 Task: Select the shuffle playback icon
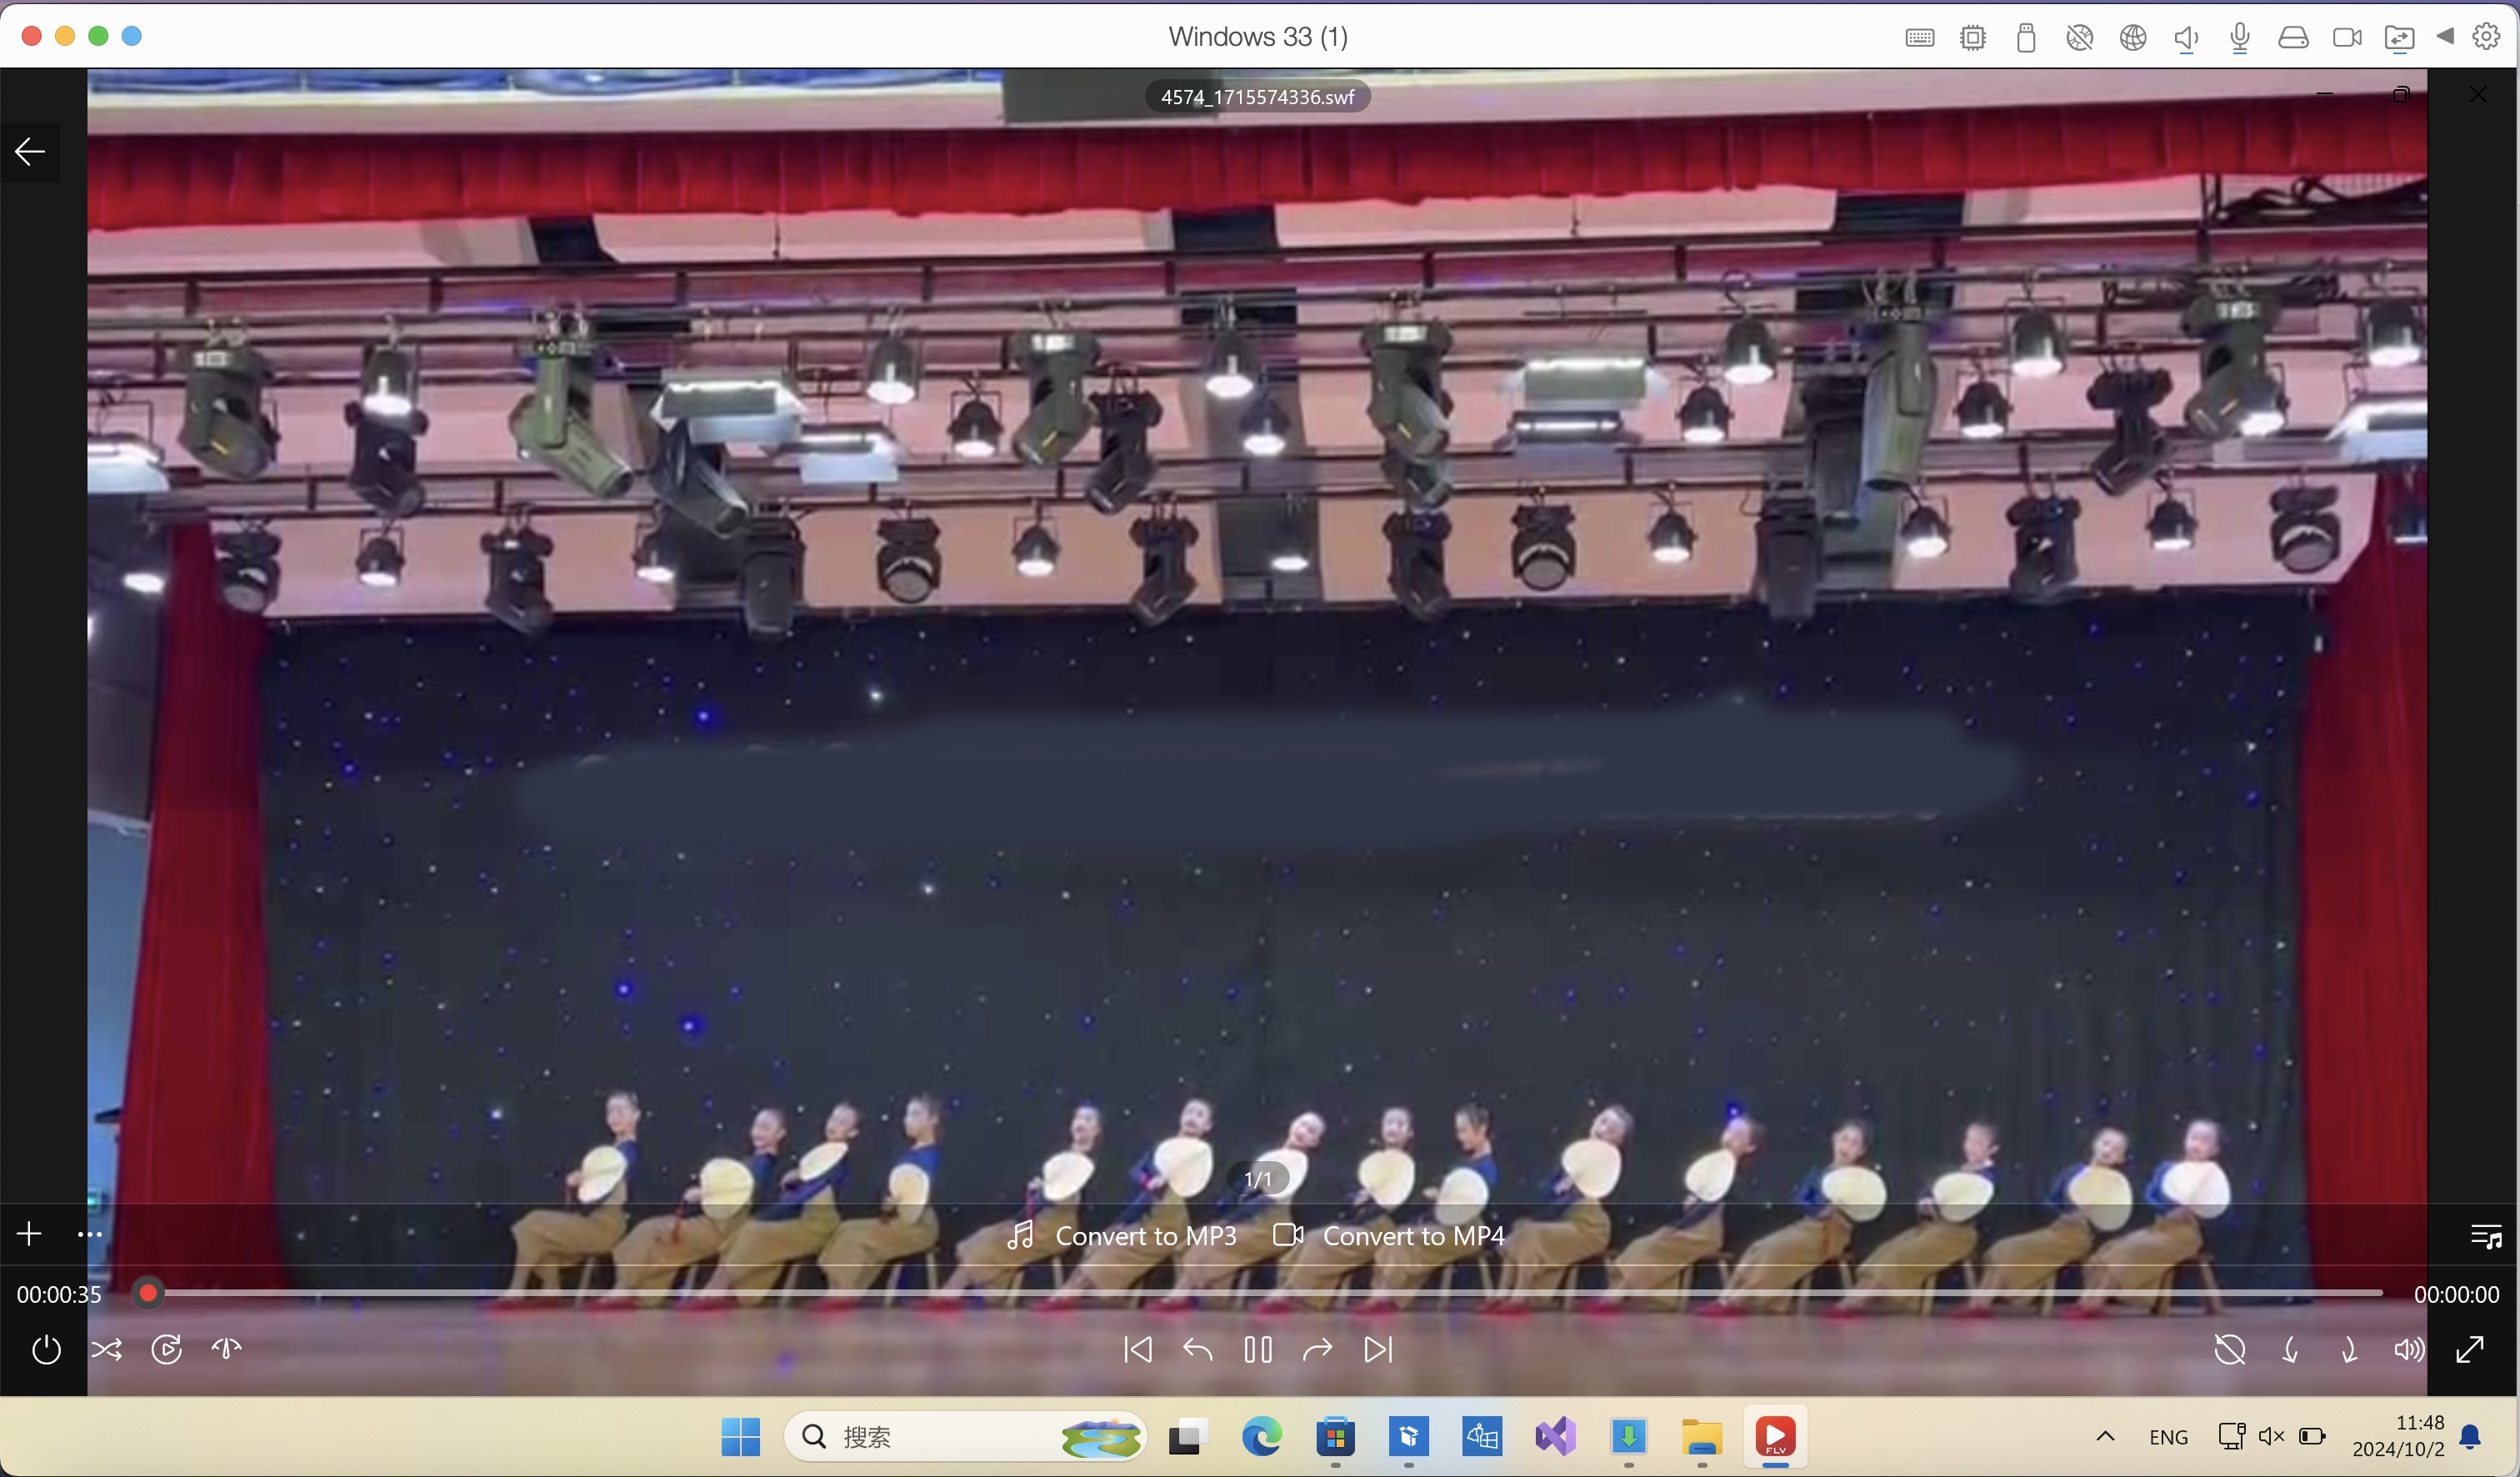tap(107, 1350)
